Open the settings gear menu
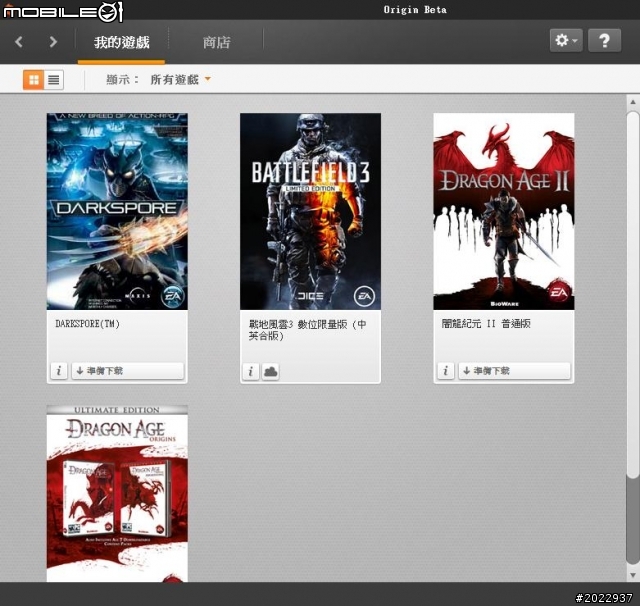 coord(566,40)
